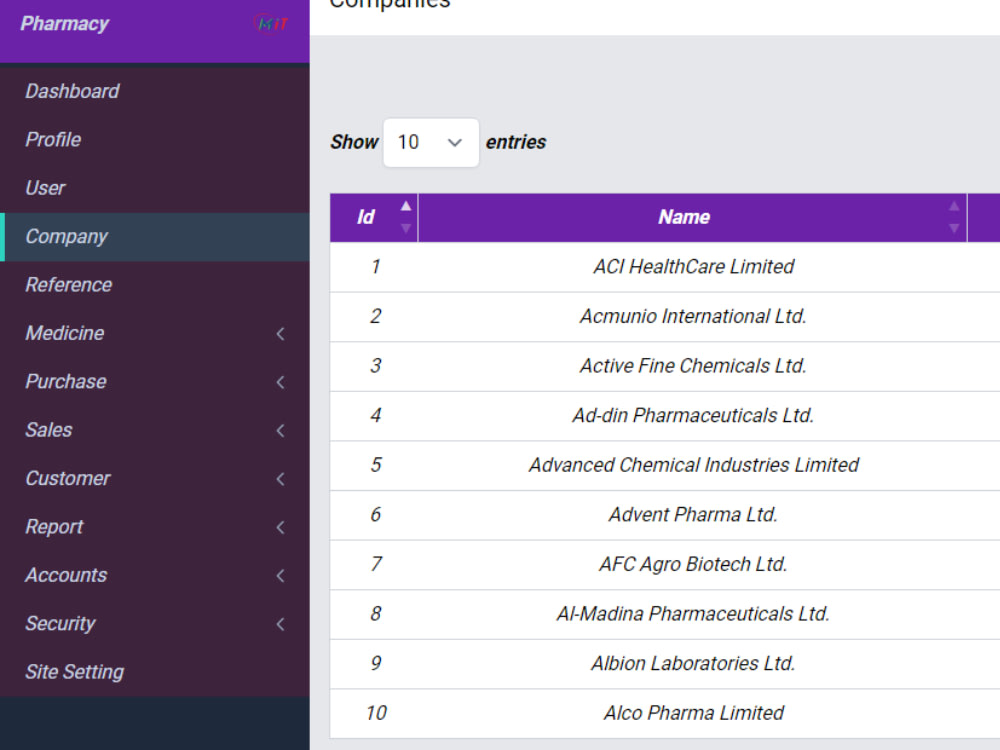This screenshot has width=1000, height=750.
Task: Select row Albion Laboratories Ltd.
Action: pos(665,664)
